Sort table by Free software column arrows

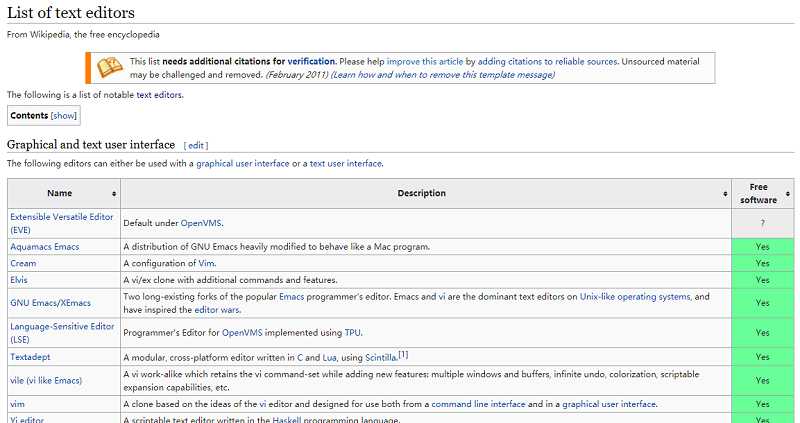pyautogui.click(x=789, y=193)
